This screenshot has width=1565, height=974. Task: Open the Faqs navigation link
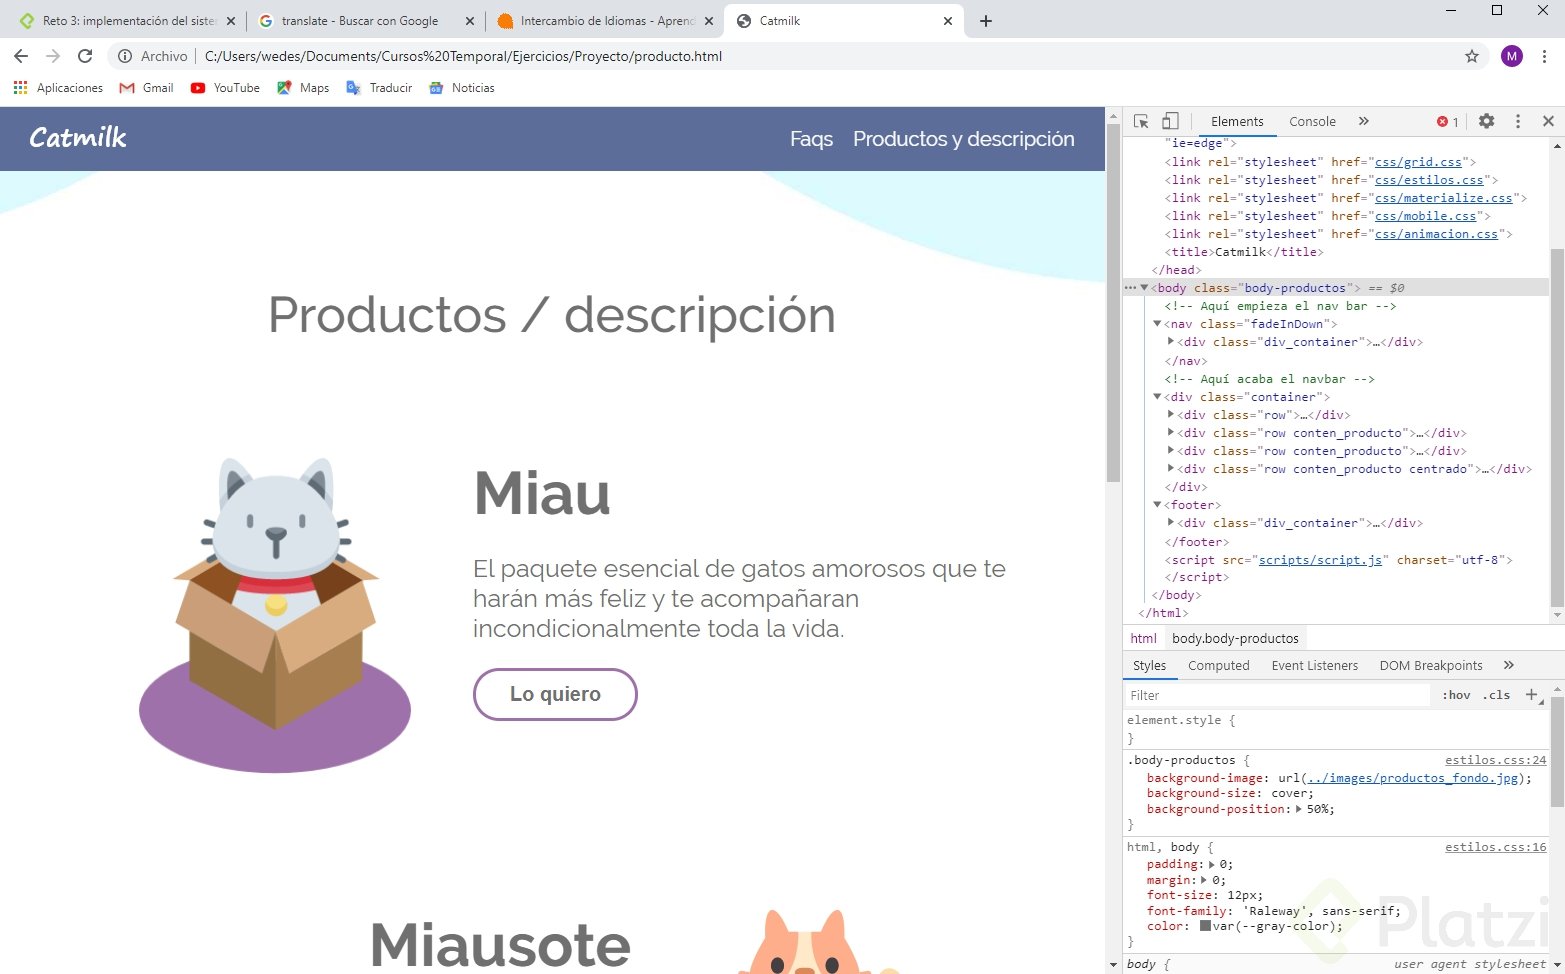[x=811, y=139]
